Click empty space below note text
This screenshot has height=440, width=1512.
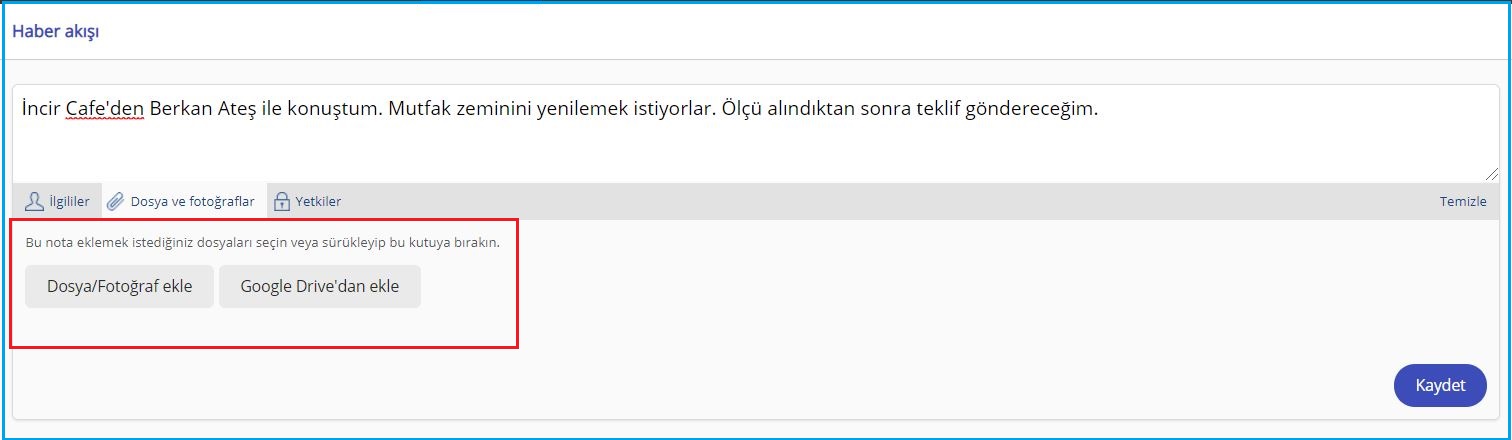[x=750, y=152]
